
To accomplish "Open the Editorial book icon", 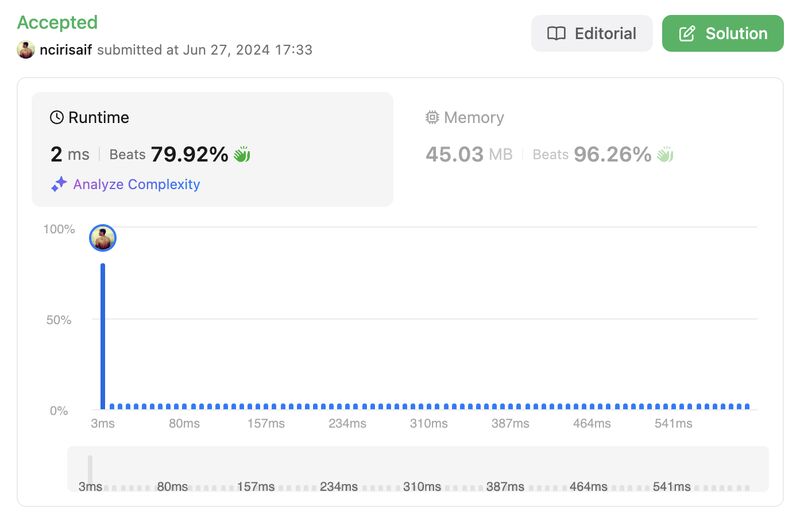I will point(556,34).
